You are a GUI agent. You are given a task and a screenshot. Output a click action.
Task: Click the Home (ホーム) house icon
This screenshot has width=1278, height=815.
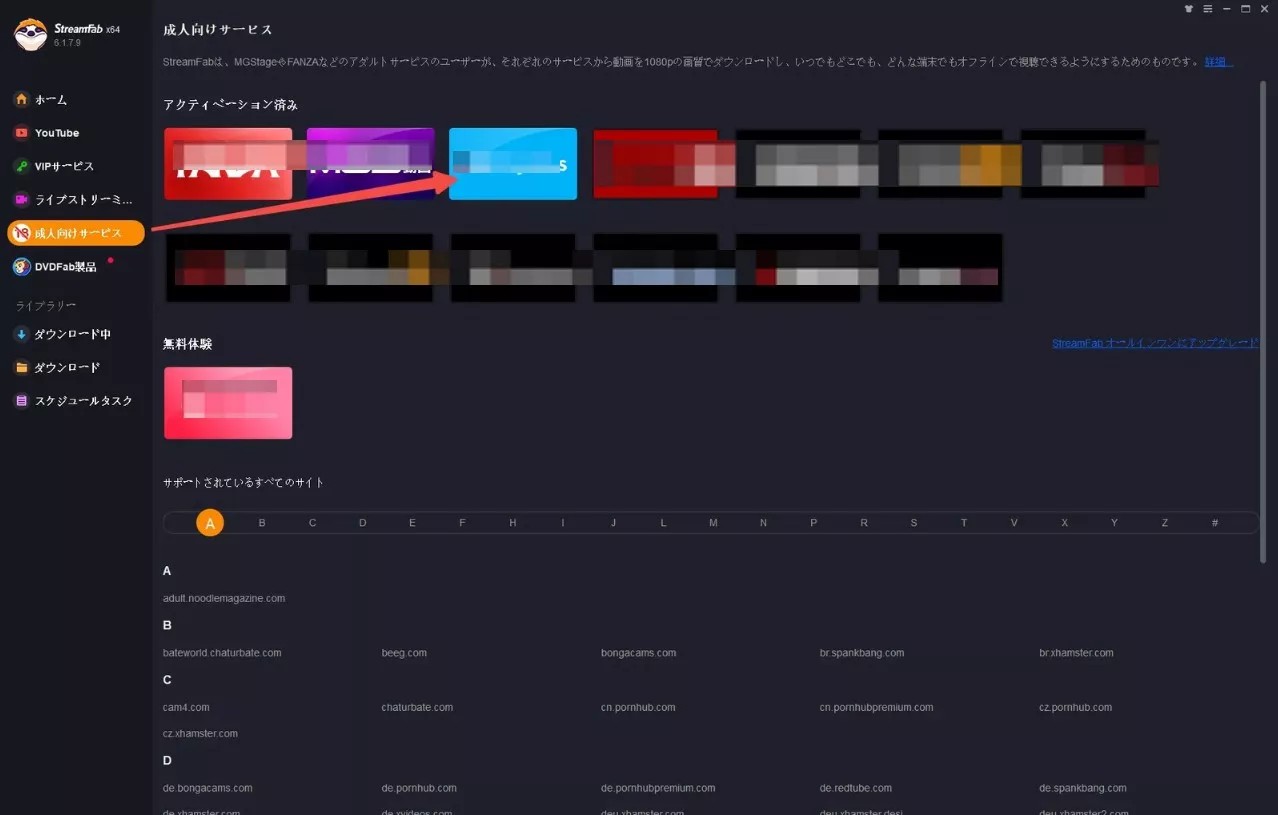[21, 100]
